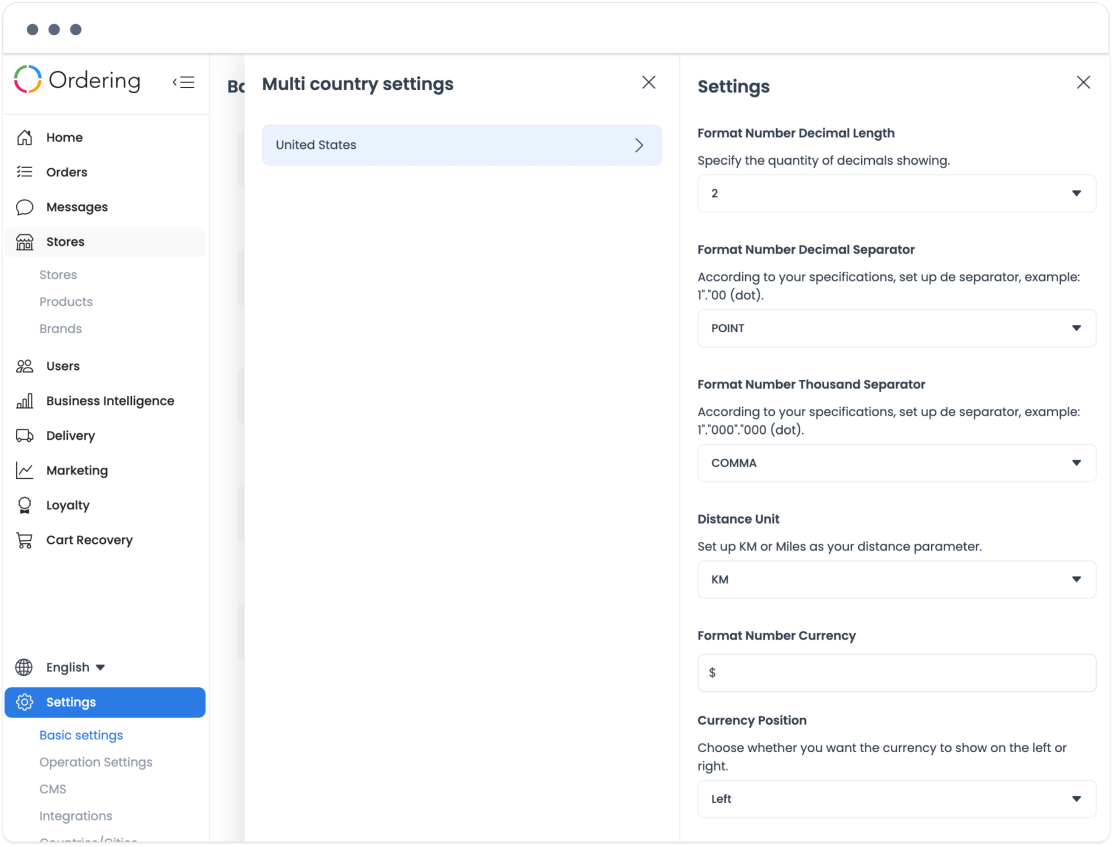Open the Products submenu link
This screenshot has width=1113, height=847.
(x=66, y=302)
